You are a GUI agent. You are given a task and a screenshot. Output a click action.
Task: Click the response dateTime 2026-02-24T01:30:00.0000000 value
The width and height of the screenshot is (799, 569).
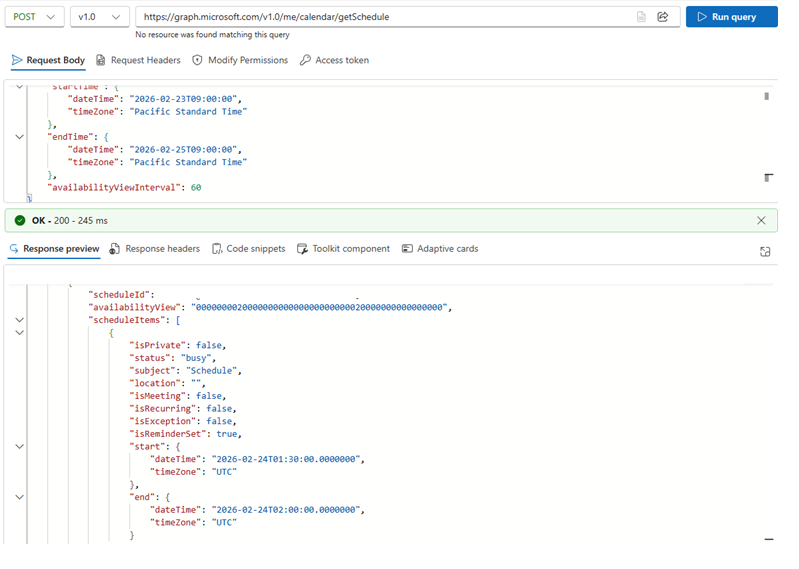(x=286, y=459)
